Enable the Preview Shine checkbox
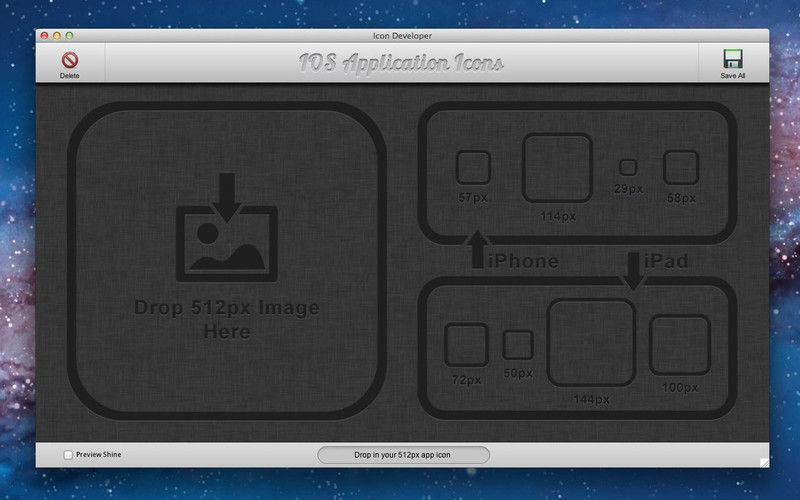The image size is (800, 500). click(68, 455)
